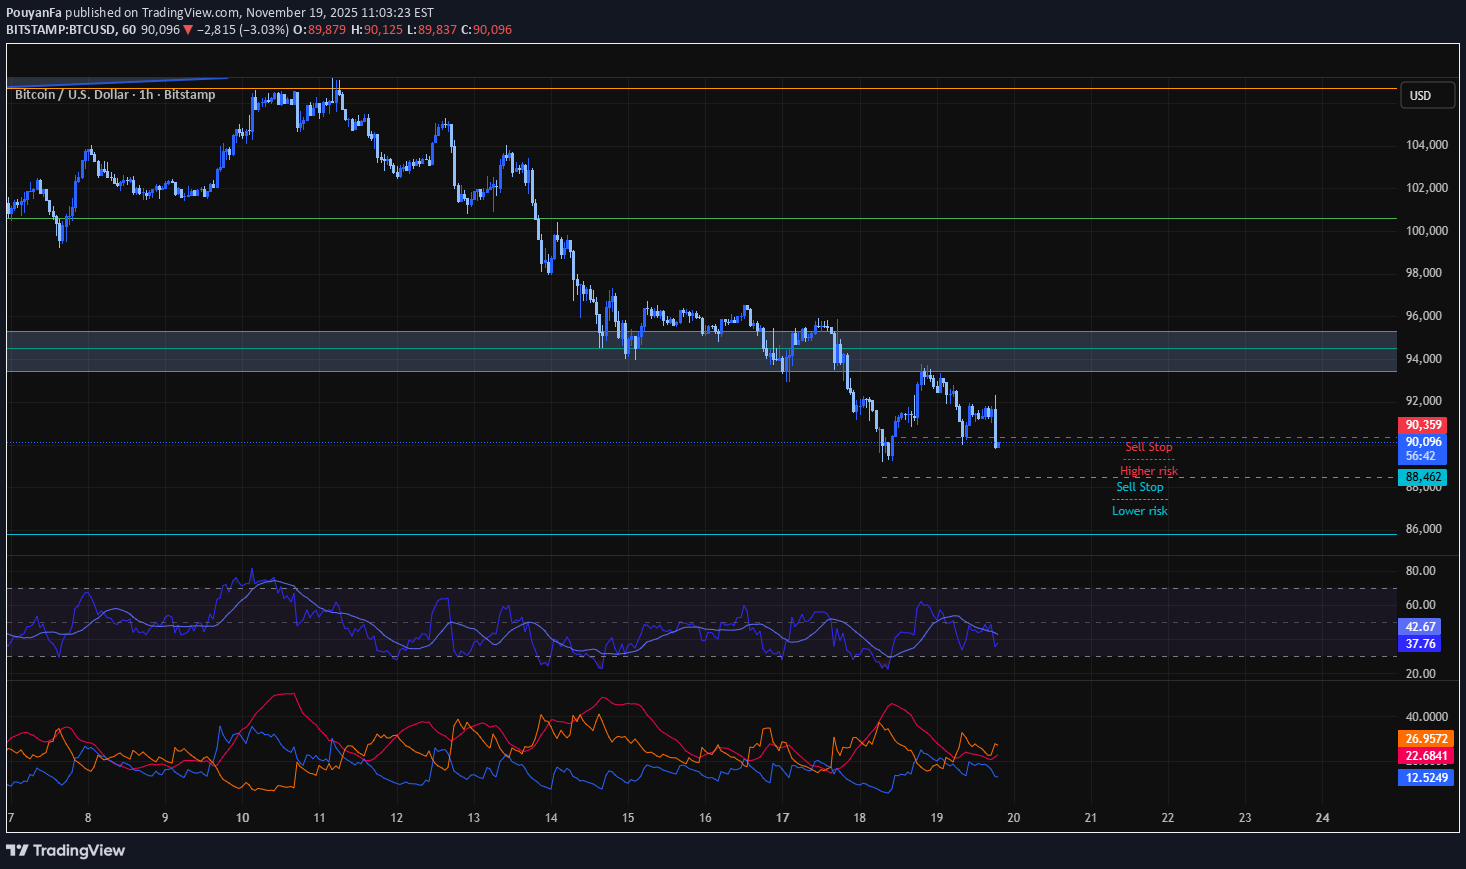This screenshot has height=869, width=1466.
Task: Click the red 22.6841 indicator value label
Action: pos(1421,757)
